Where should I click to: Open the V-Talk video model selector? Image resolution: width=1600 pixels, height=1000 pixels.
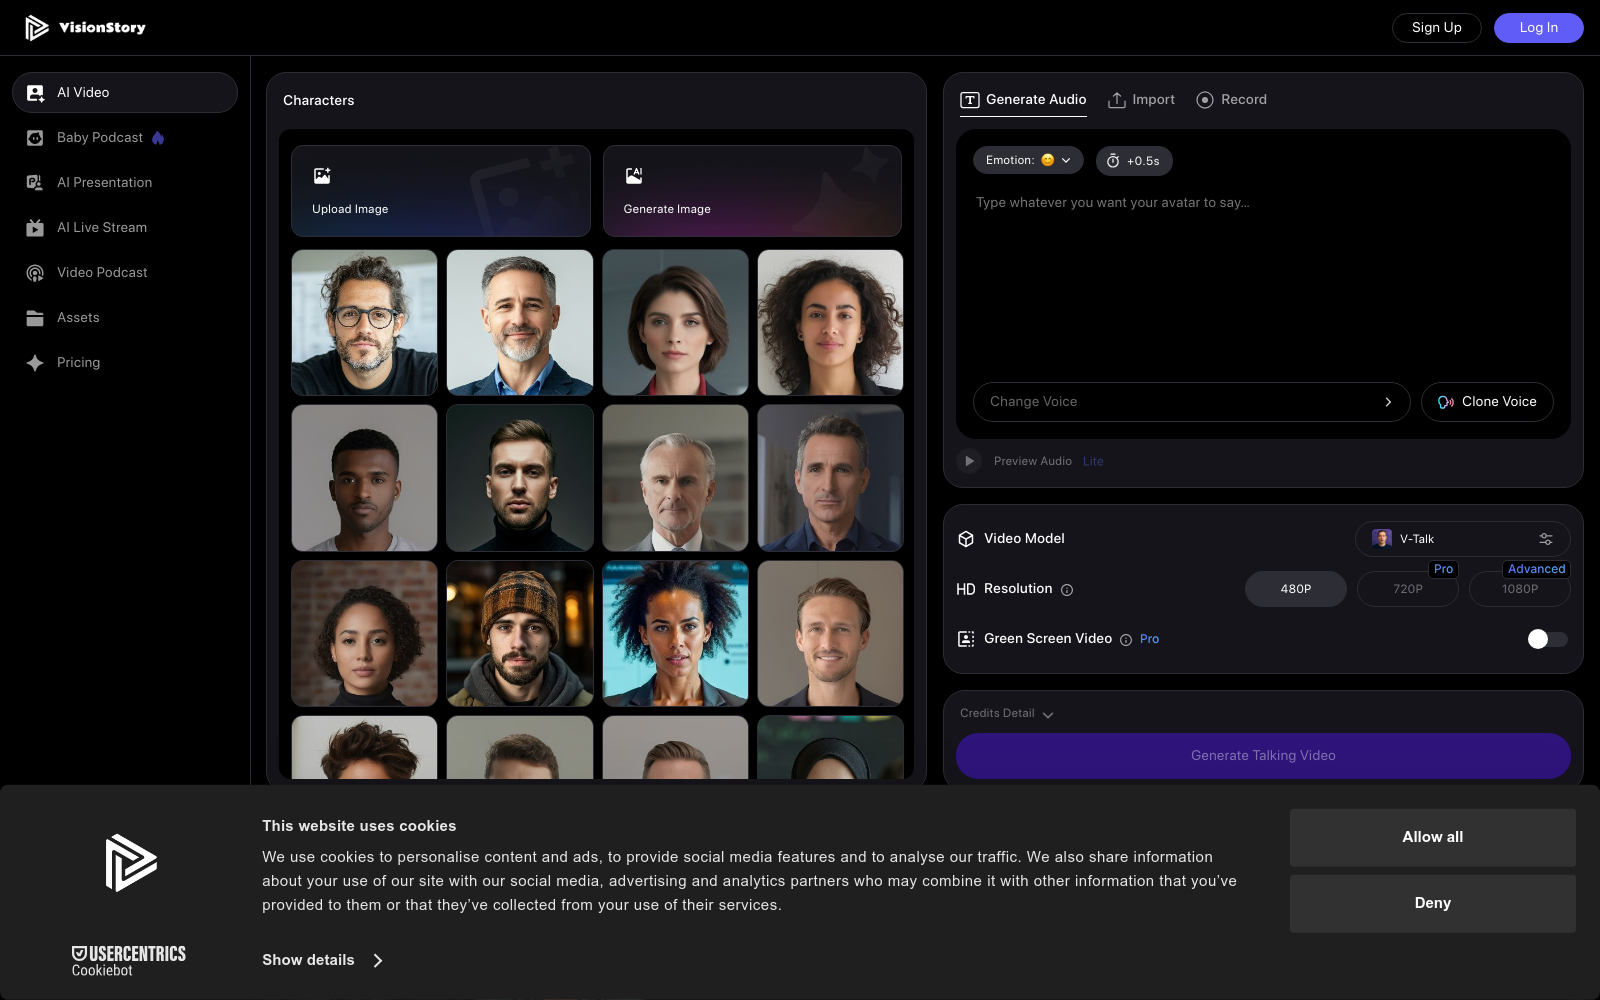point(1461,539)
